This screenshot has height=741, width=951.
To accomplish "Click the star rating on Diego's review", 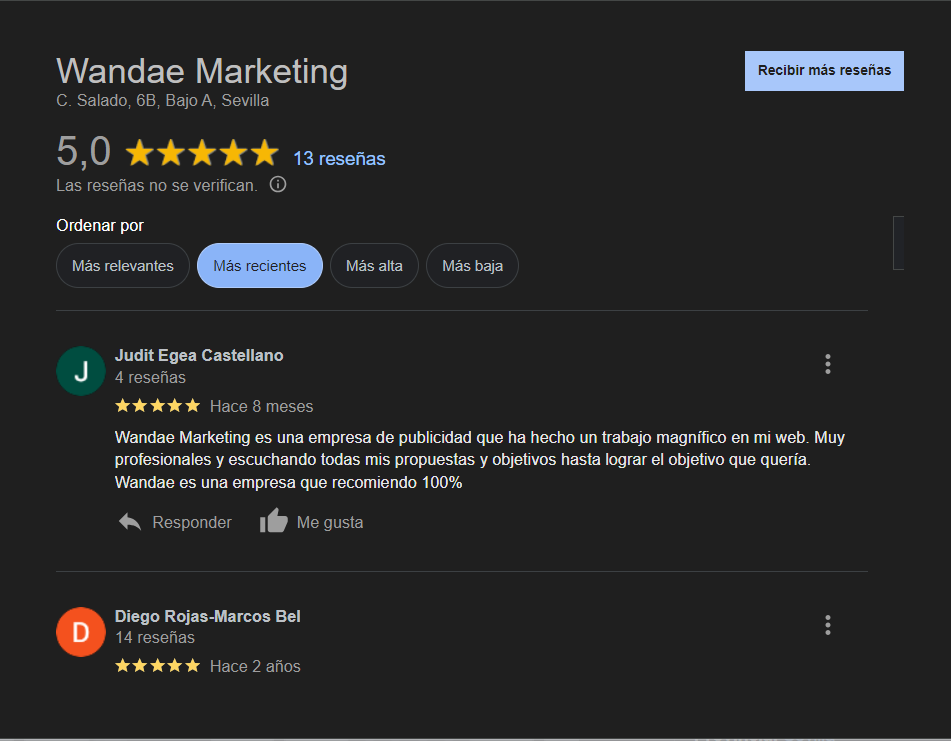I will coord(158,666).
